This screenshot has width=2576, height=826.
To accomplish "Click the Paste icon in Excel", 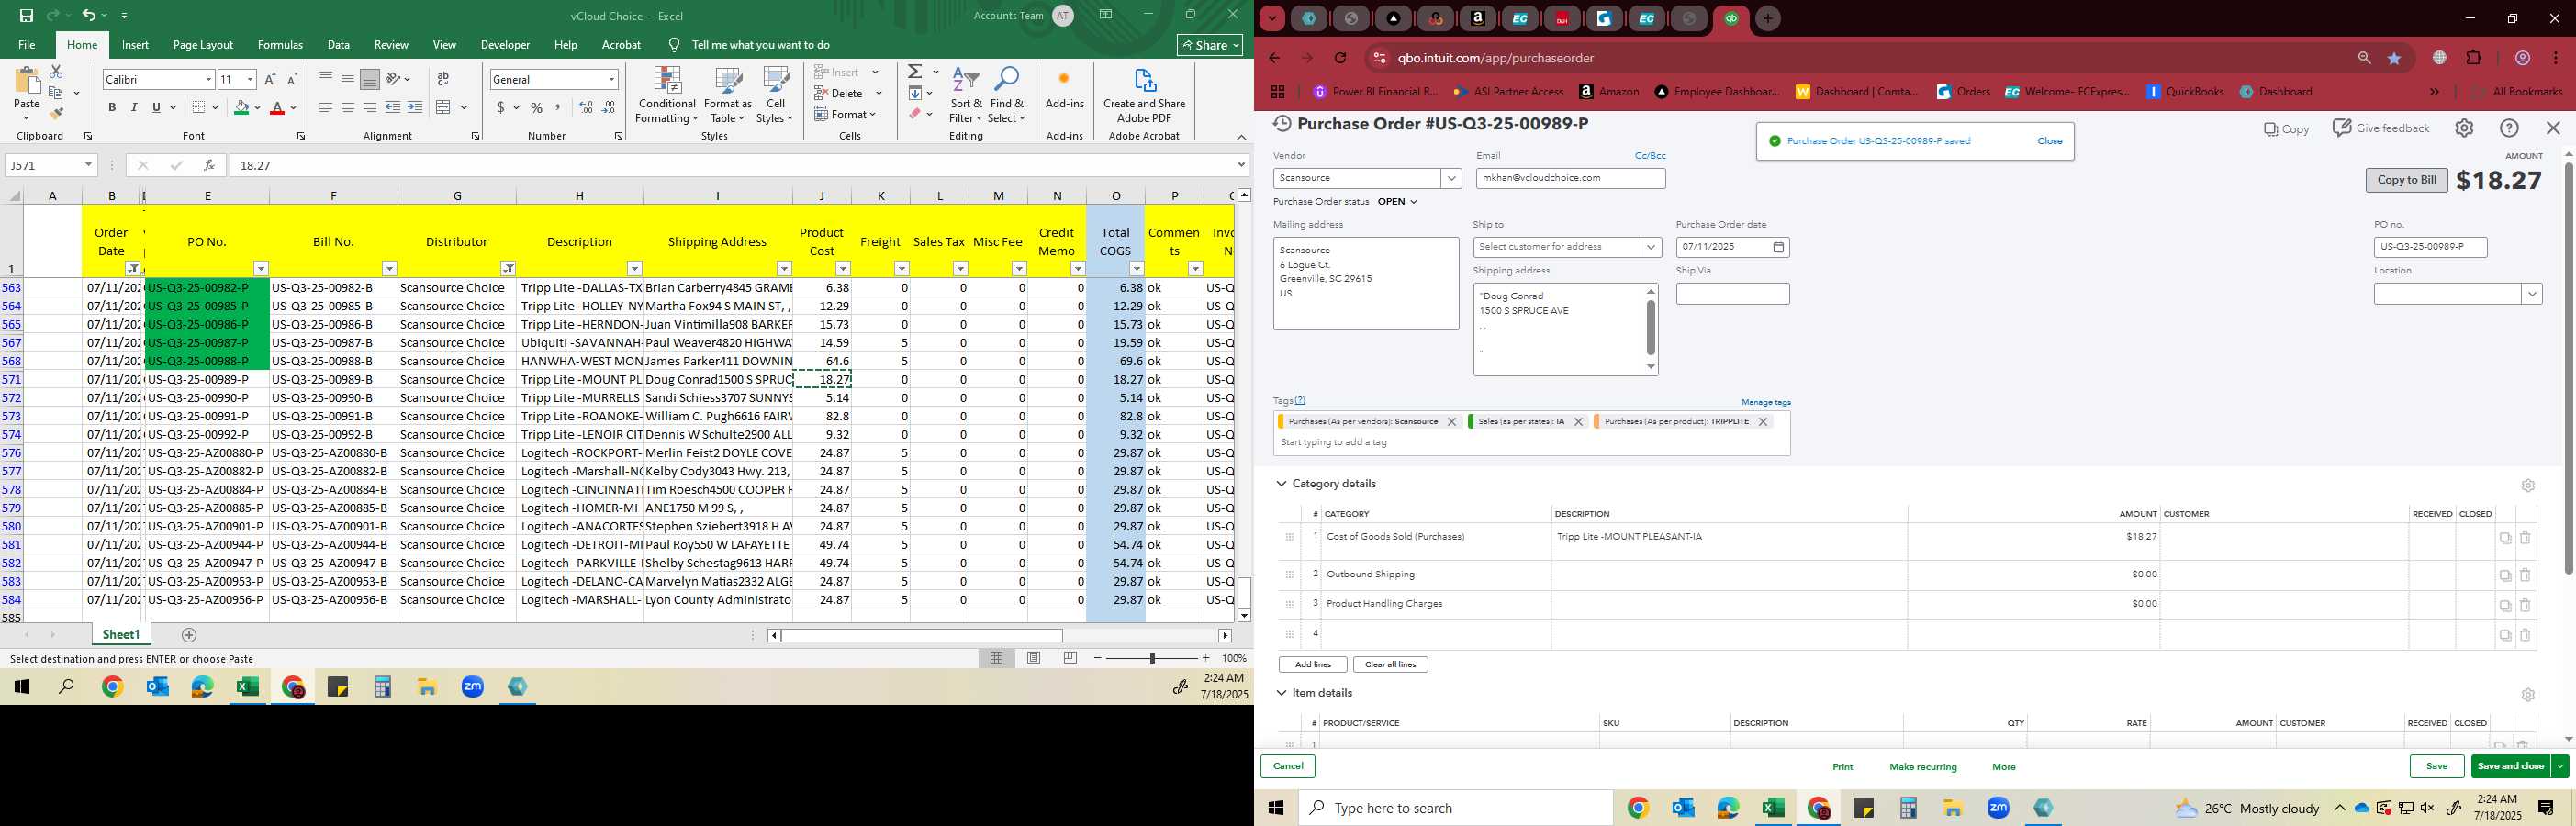I will [27, 82].
